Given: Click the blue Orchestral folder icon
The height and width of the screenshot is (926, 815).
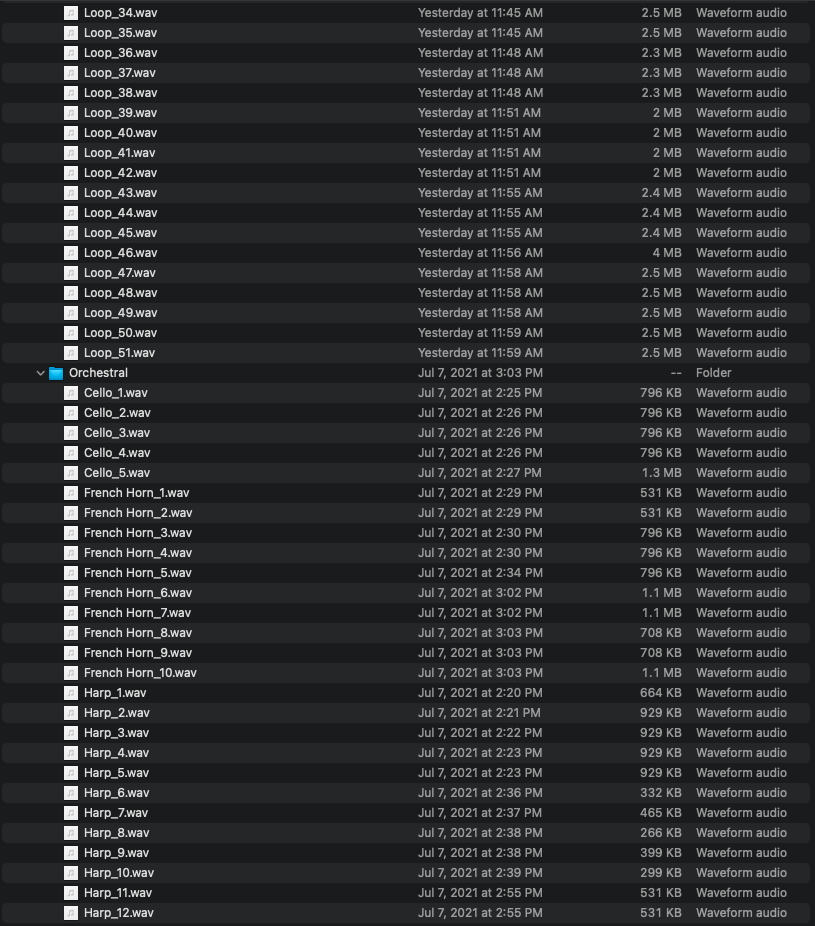Looking at the screenshot, I should (x=56, y=373).
